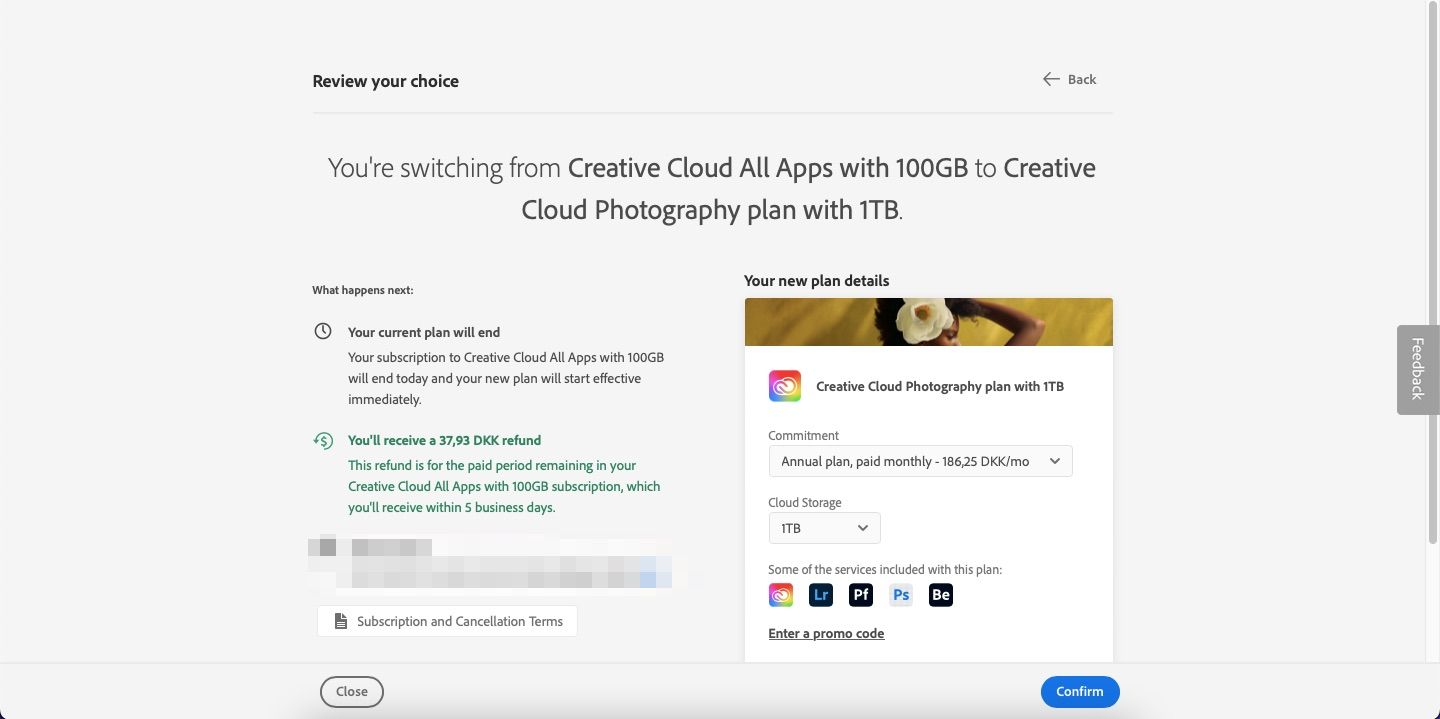Click the Lightroom (Lr) service icon

pos(821,595)
